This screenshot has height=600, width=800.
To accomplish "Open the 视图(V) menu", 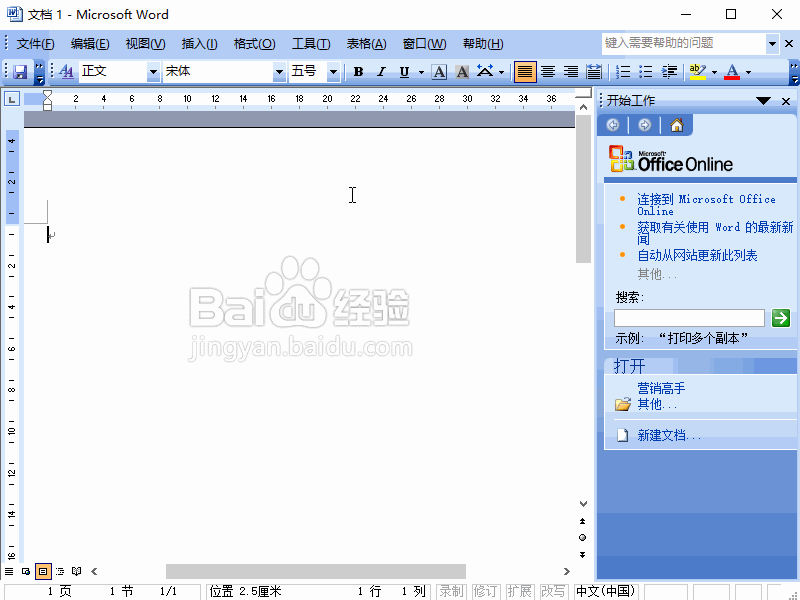I will click(145, 44).
